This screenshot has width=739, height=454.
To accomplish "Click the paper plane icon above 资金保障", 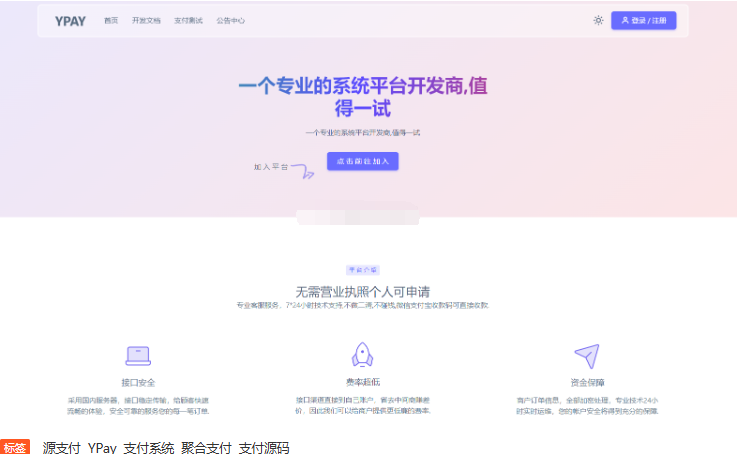I will tap(587, 356).
